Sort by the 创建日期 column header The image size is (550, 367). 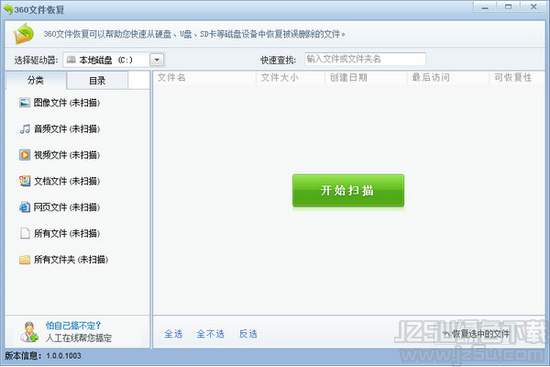tap(366, 78)
